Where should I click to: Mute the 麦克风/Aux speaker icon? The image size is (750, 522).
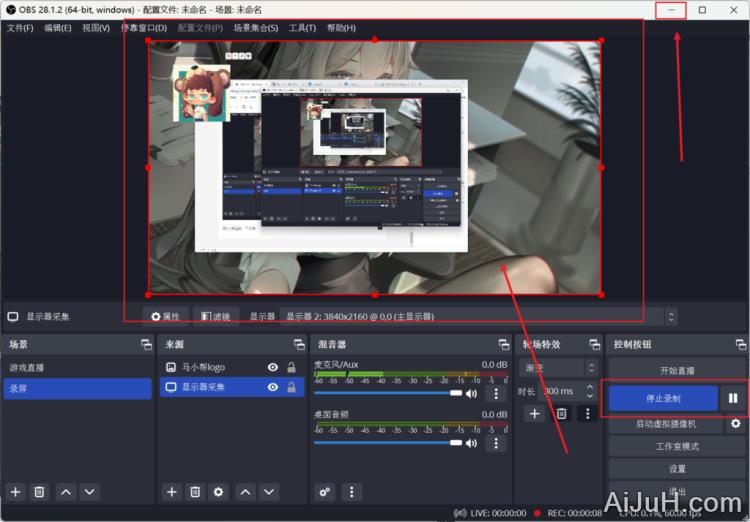[471, 394]
